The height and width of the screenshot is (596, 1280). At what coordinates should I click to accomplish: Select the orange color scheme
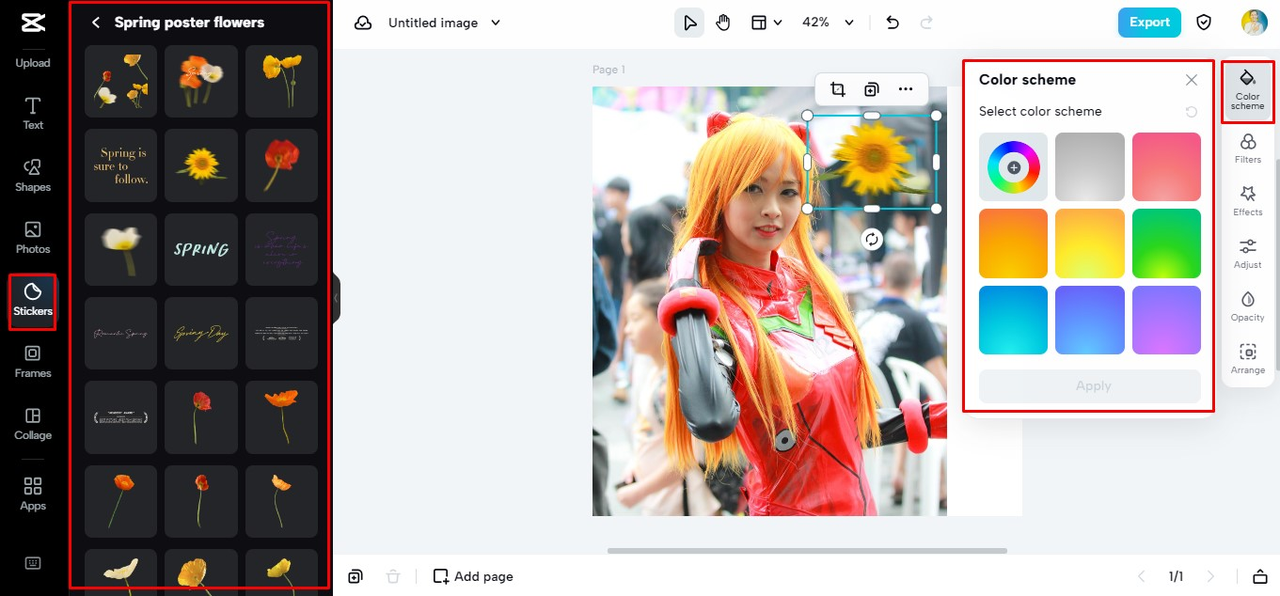(x=1013, y=243)
